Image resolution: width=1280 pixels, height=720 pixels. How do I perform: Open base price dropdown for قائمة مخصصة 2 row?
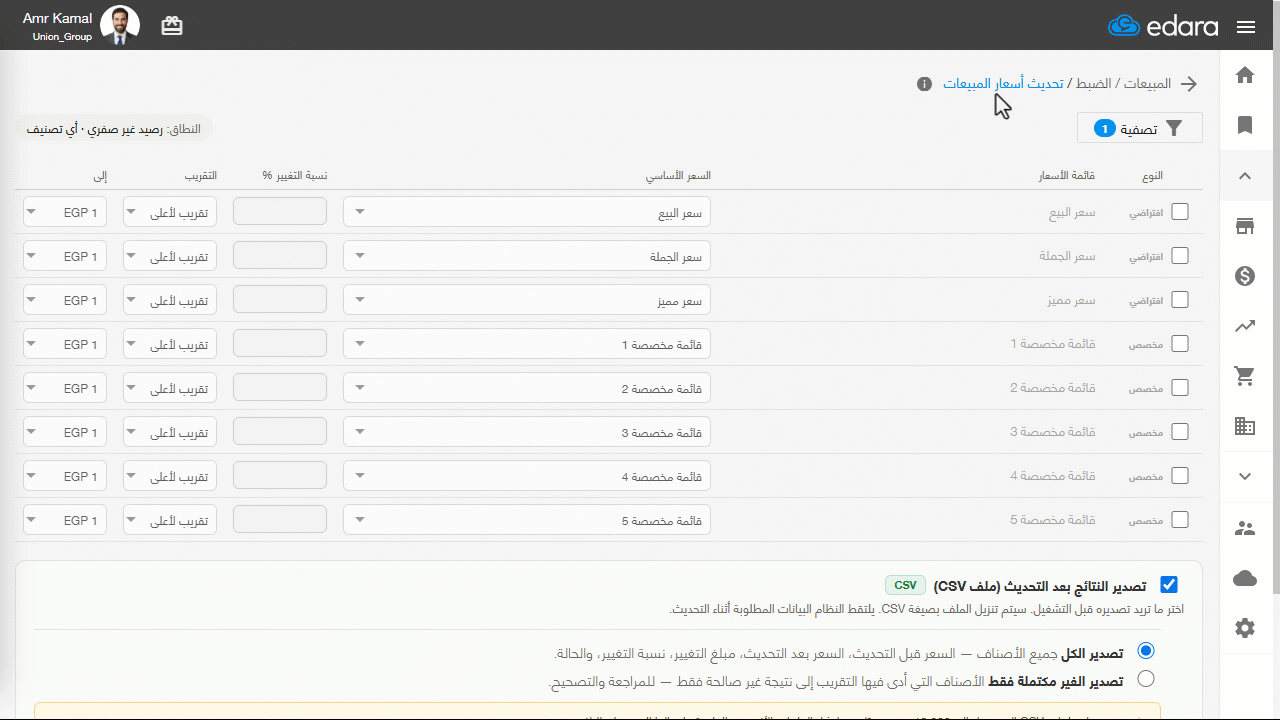point(527,388)
